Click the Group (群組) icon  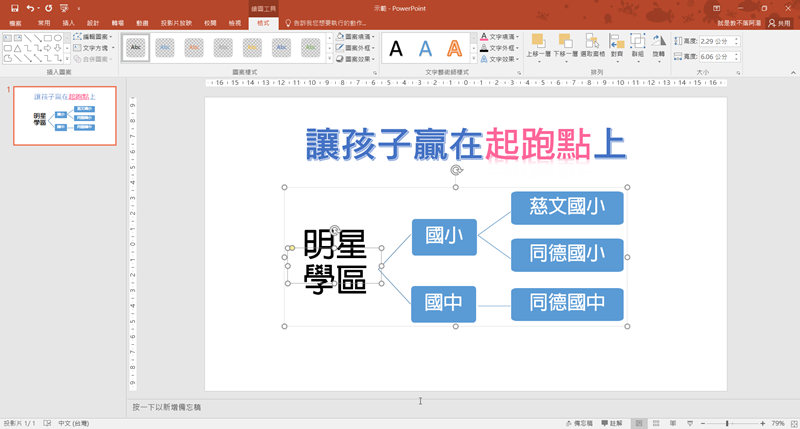point(638,45)
